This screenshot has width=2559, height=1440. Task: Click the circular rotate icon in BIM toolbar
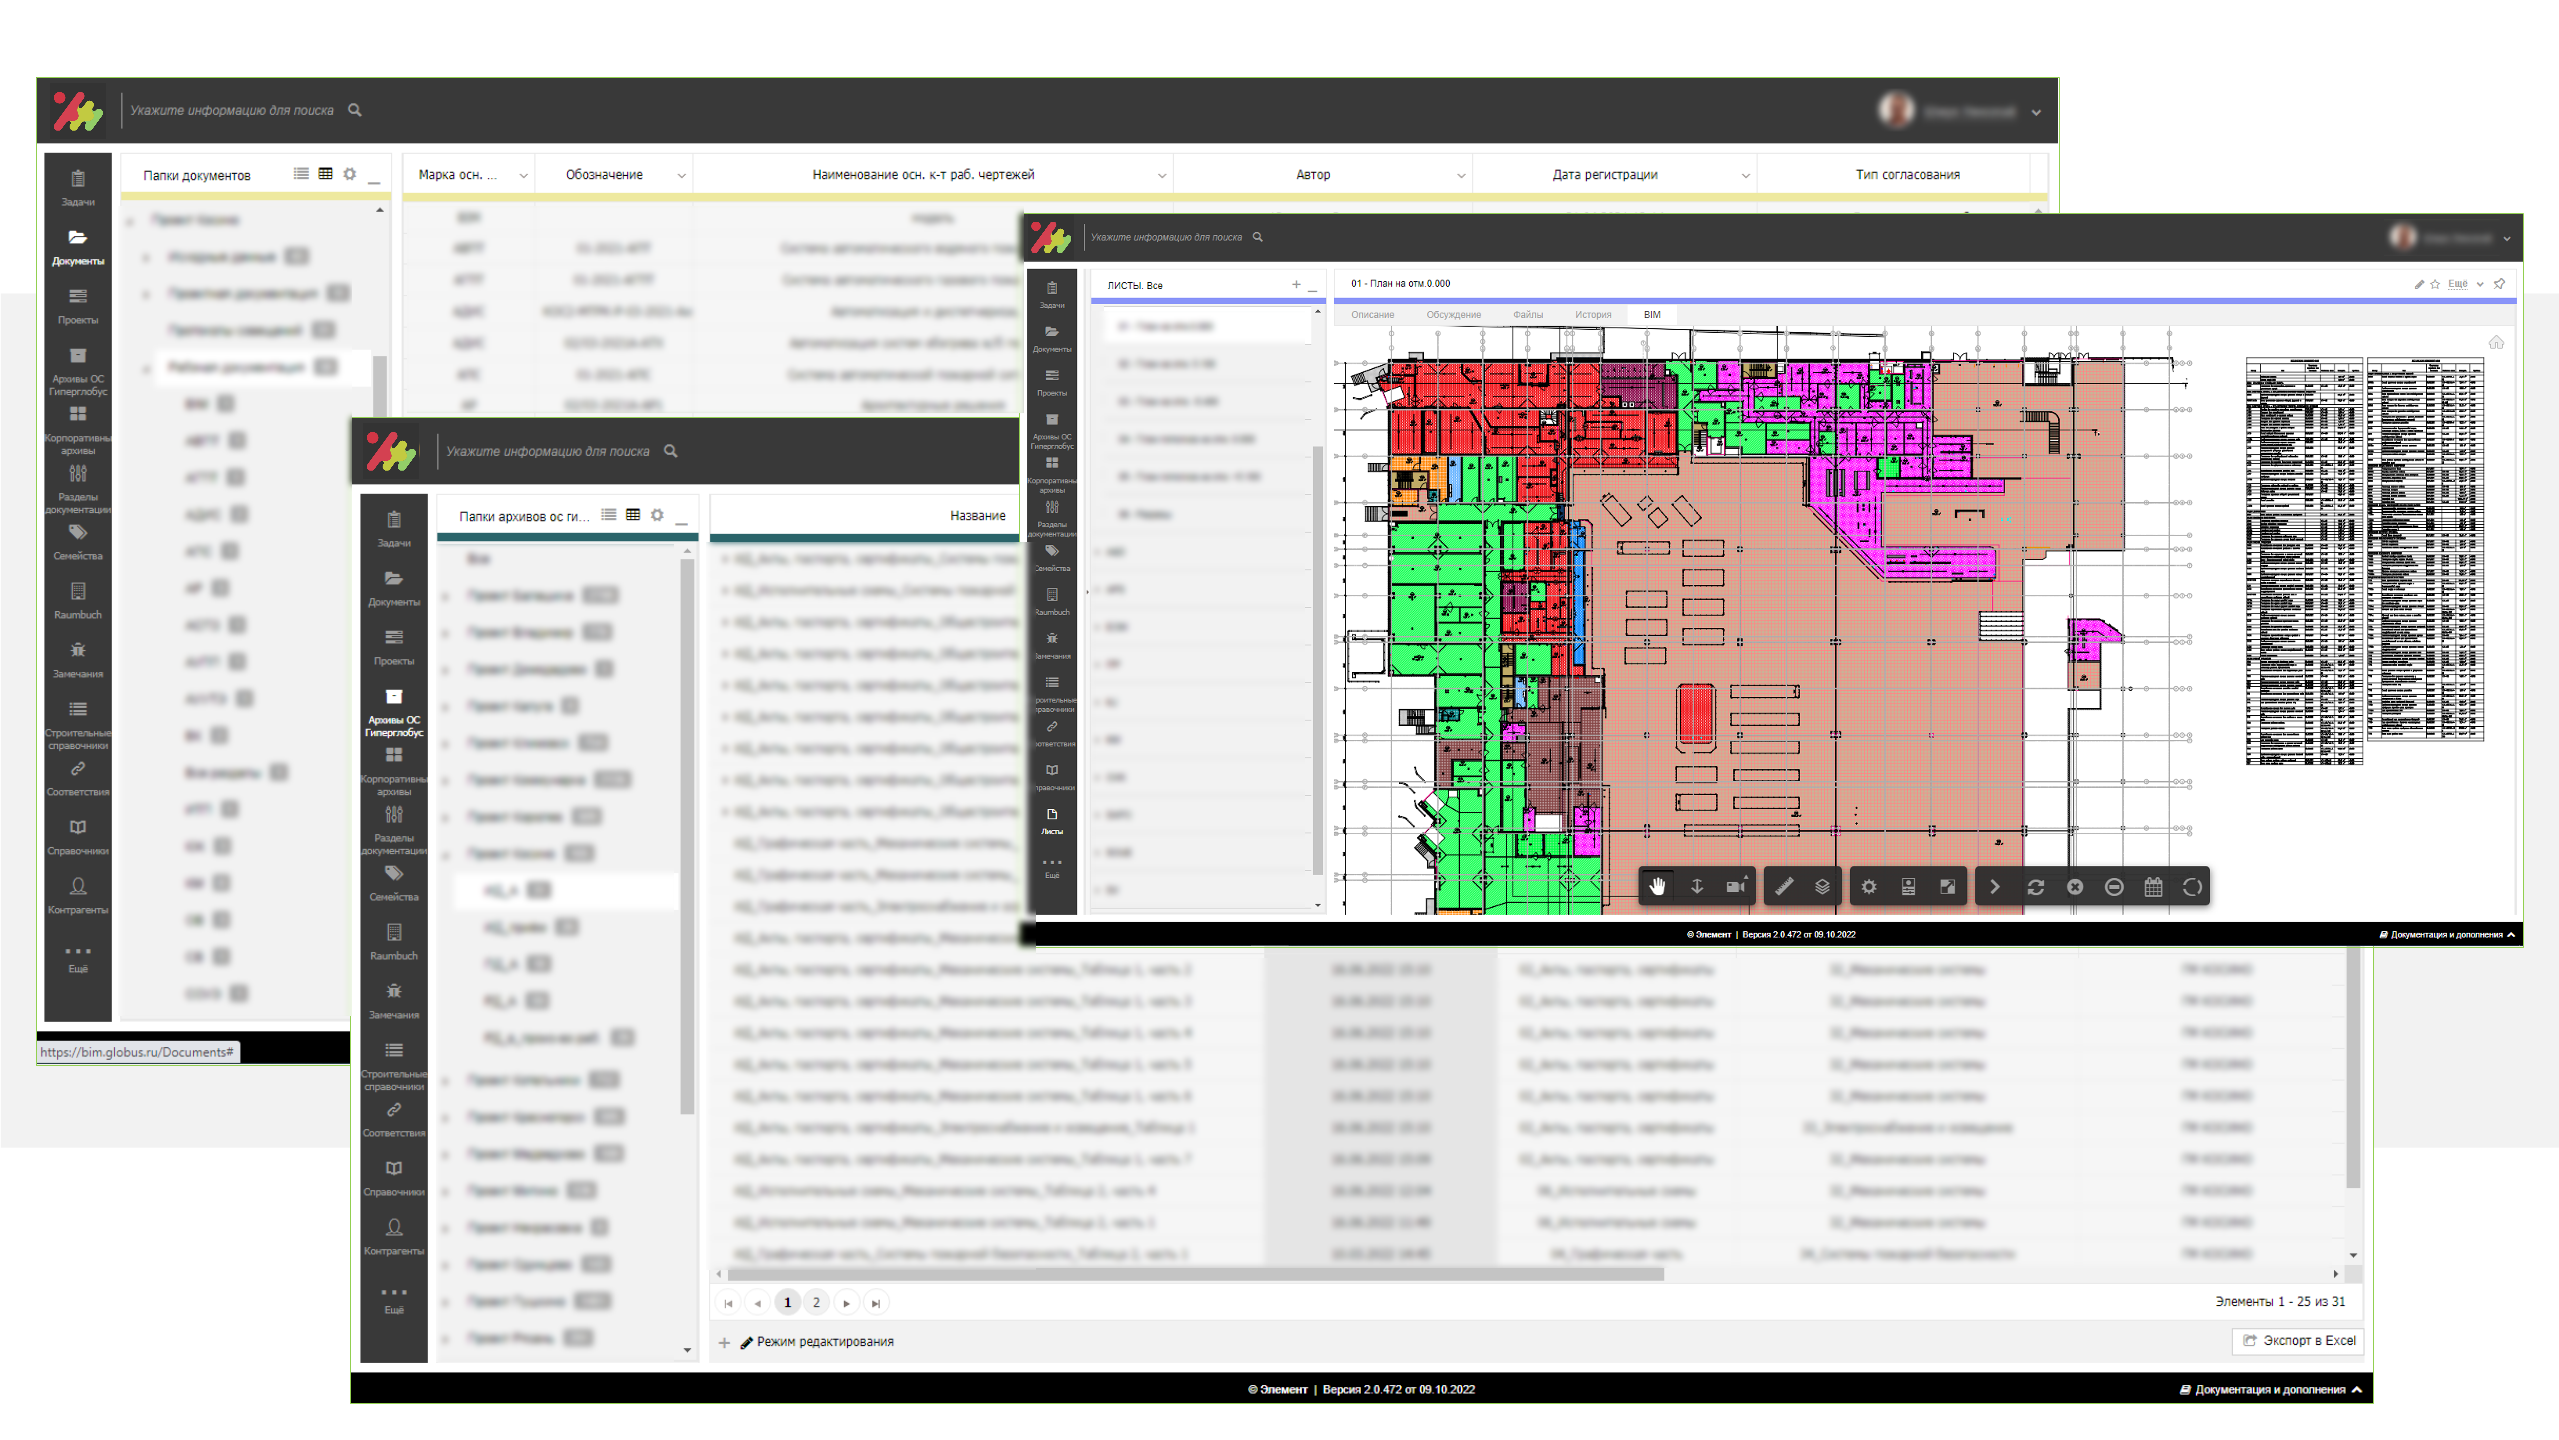pos(2192,886)
